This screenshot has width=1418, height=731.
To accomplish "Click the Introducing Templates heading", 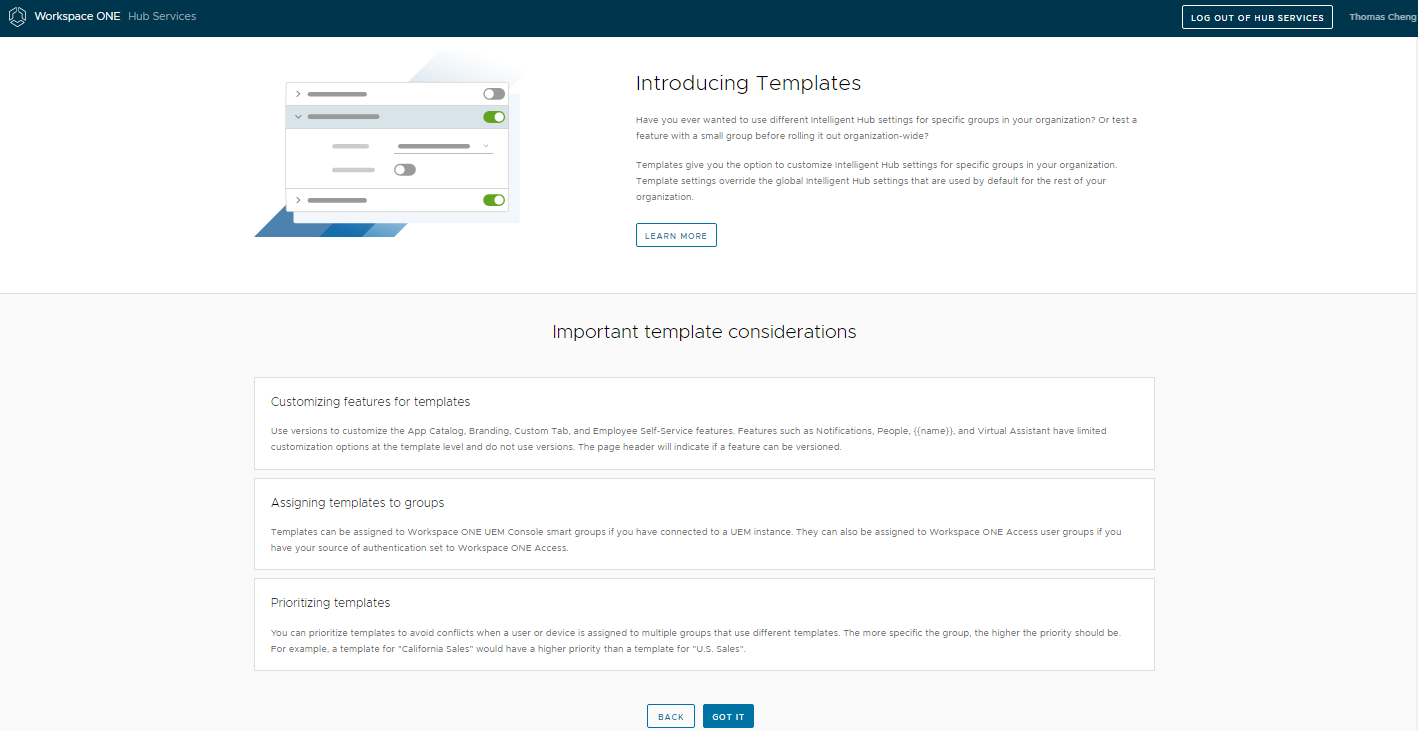I will pos(748,83).
